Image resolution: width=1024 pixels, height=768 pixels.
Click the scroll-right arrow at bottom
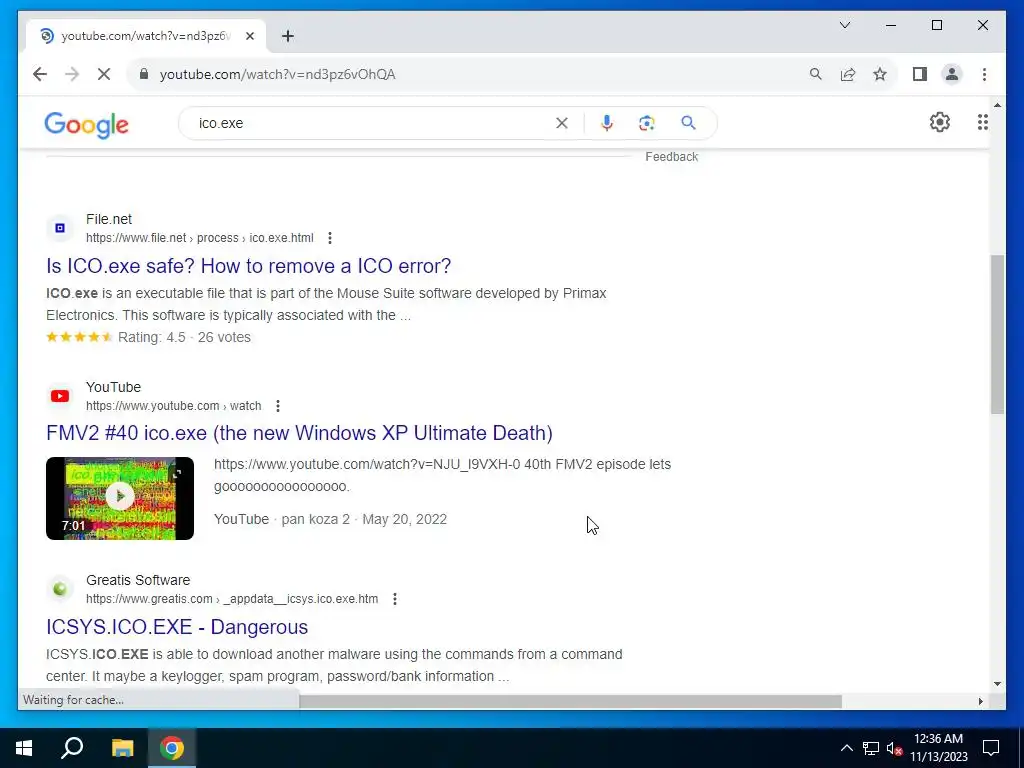[x=980, y=701]
